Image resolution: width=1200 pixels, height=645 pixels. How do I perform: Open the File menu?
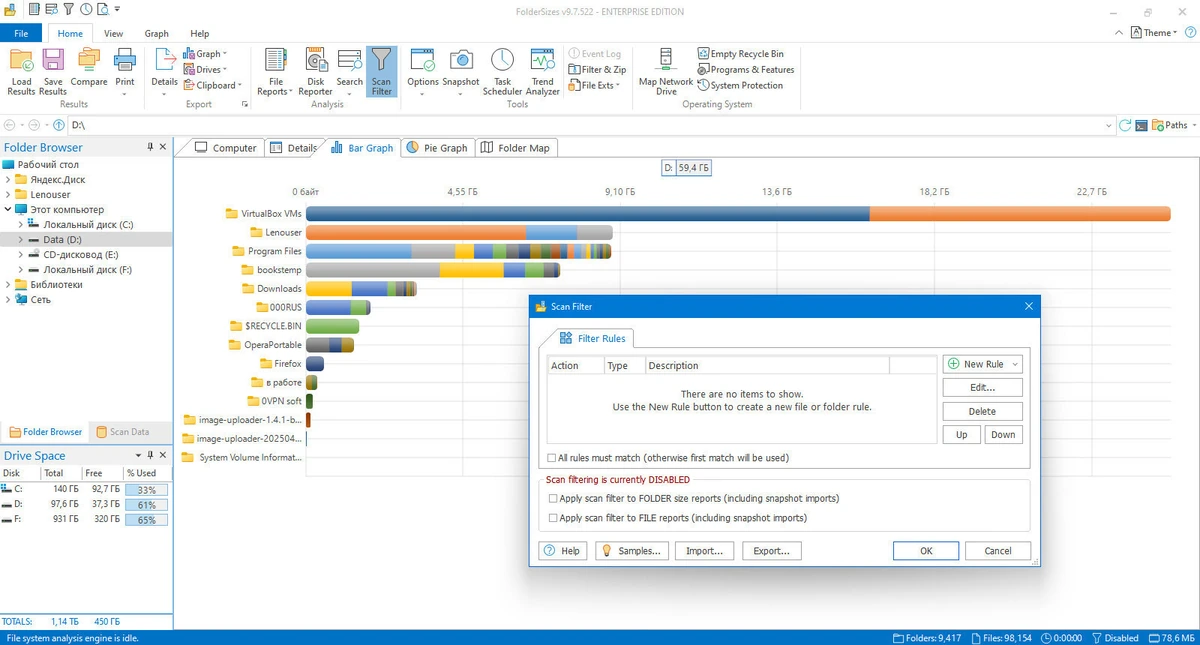click(21, 33)
